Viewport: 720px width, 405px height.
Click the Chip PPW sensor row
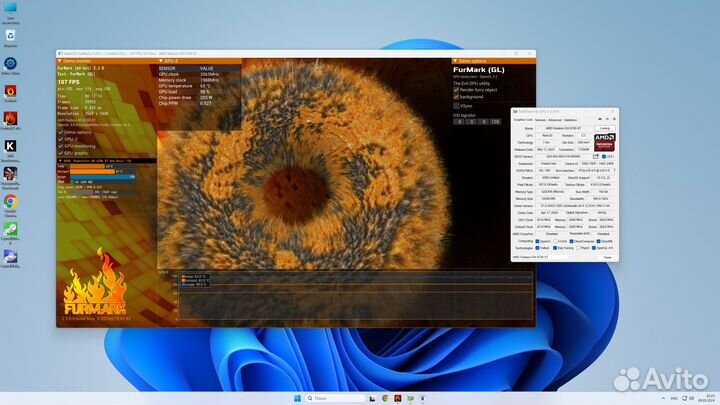[199, 103]
